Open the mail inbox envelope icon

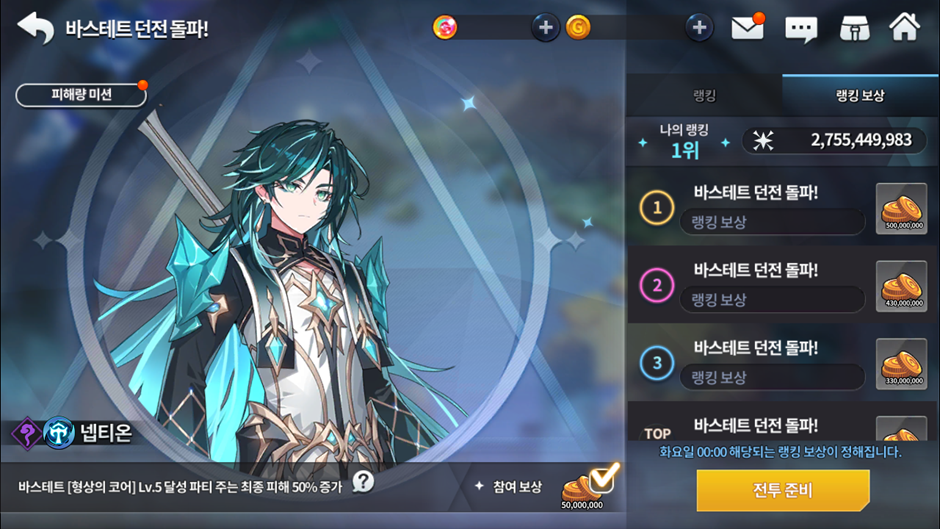748,28
